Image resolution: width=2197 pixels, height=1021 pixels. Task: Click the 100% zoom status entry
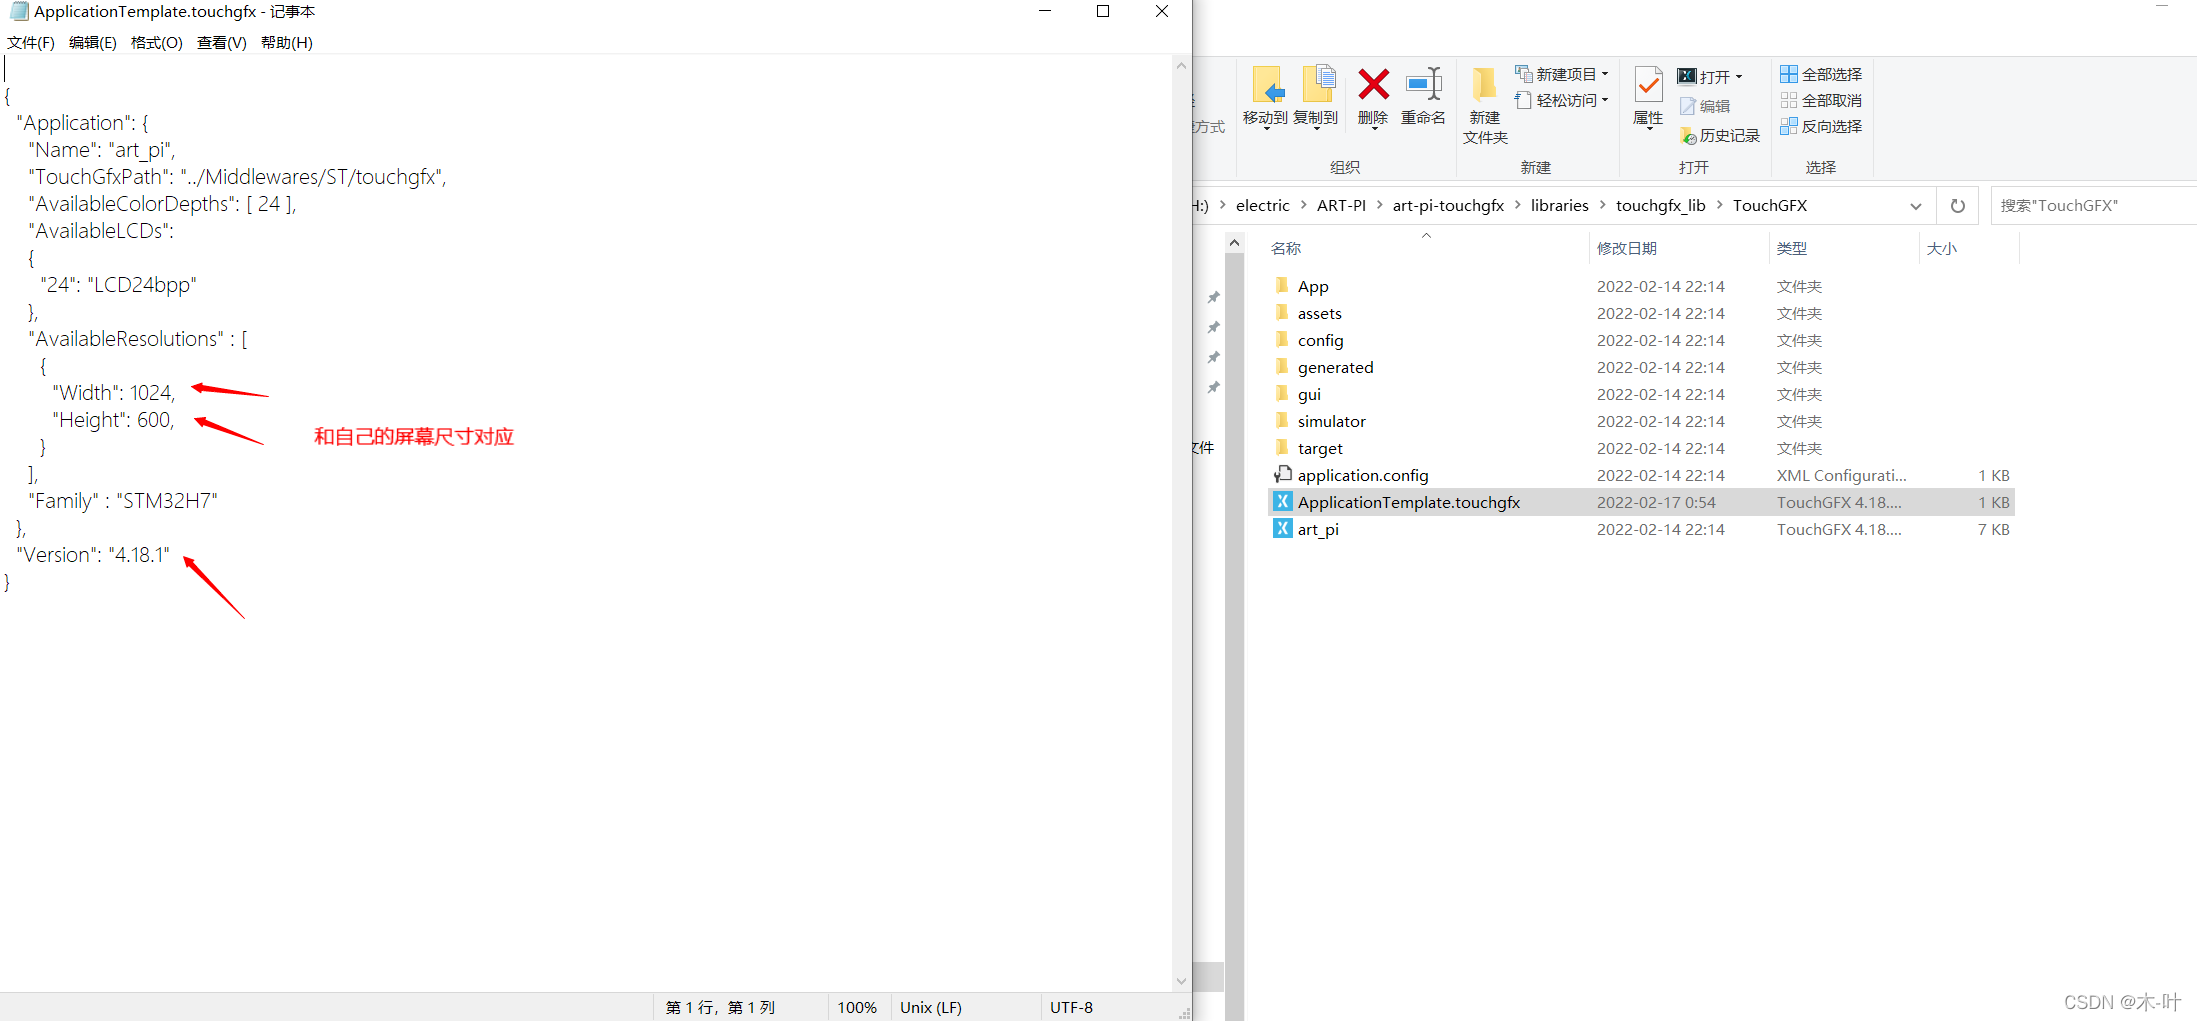(857, 1007)
